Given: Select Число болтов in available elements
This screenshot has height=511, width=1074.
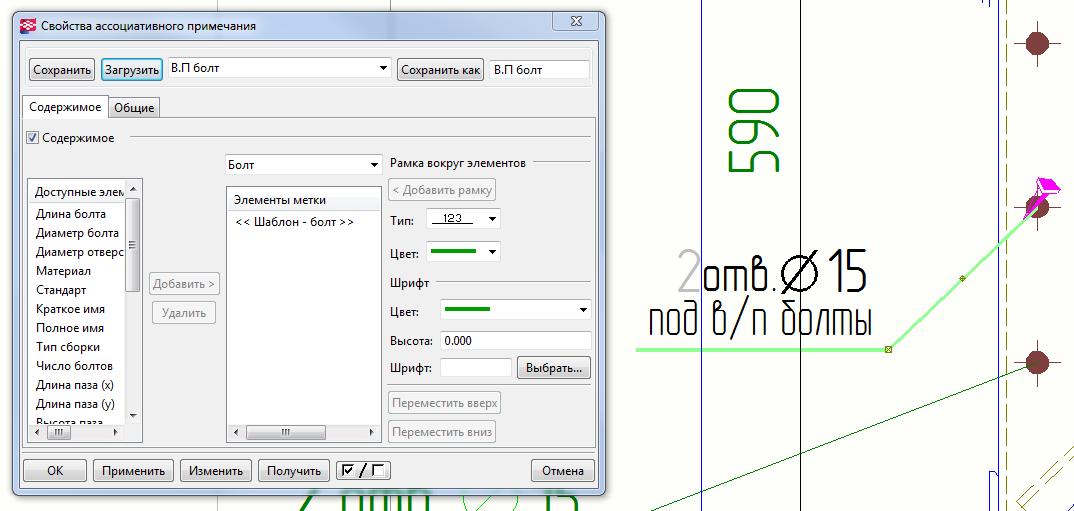Looking at the screenshot, I should pos(74,366).
